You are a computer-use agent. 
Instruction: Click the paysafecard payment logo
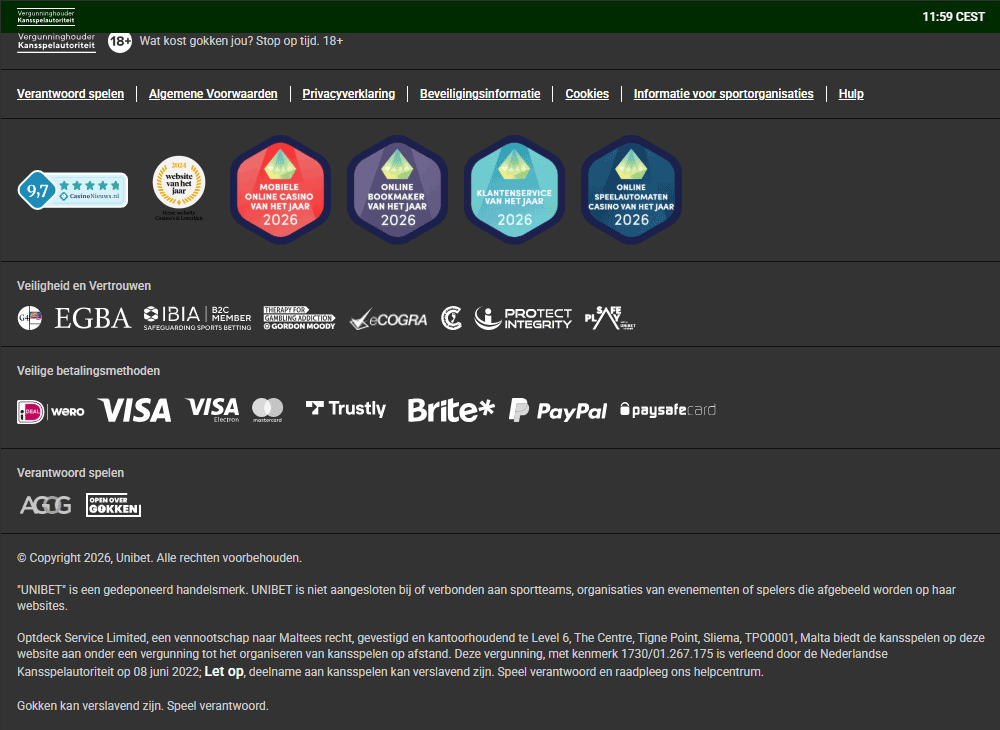coord(668,409)
